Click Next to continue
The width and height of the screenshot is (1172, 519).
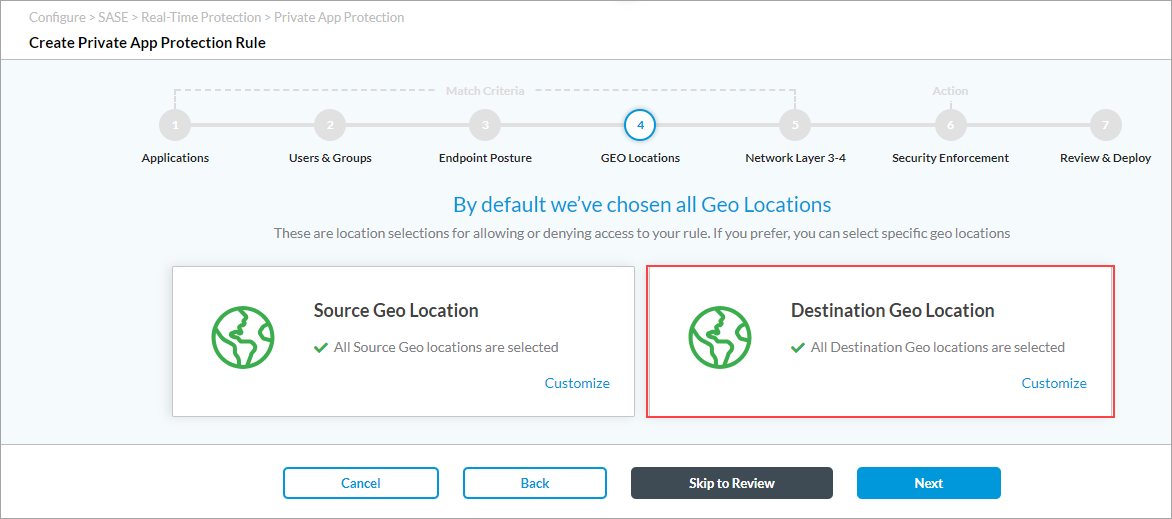click(x=928, y=483)
